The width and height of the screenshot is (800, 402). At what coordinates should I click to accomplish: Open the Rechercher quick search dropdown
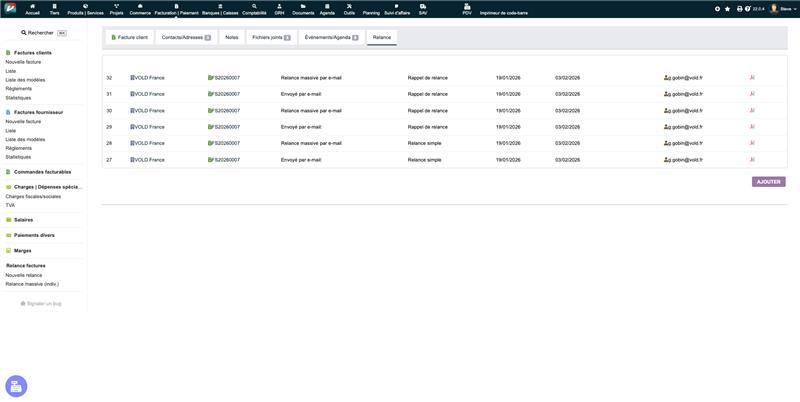pos(42,33)
